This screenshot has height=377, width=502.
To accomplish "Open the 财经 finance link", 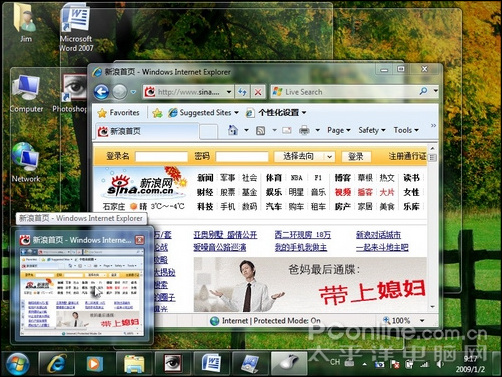I will (x=205, y=192).
